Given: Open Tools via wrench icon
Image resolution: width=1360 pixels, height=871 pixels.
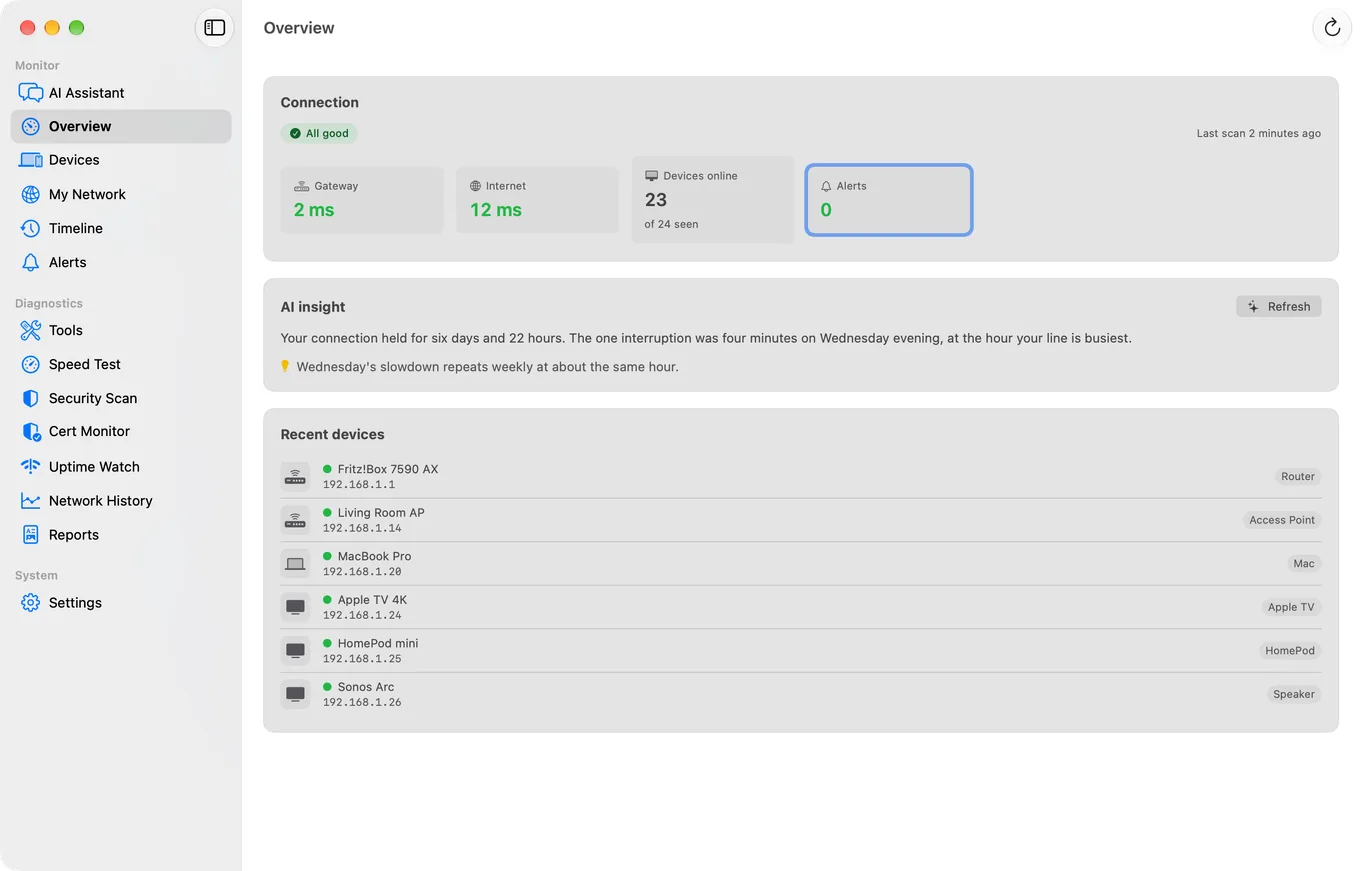Looking at the screenshot, I should pyautogui.click(x=31, y=330).
